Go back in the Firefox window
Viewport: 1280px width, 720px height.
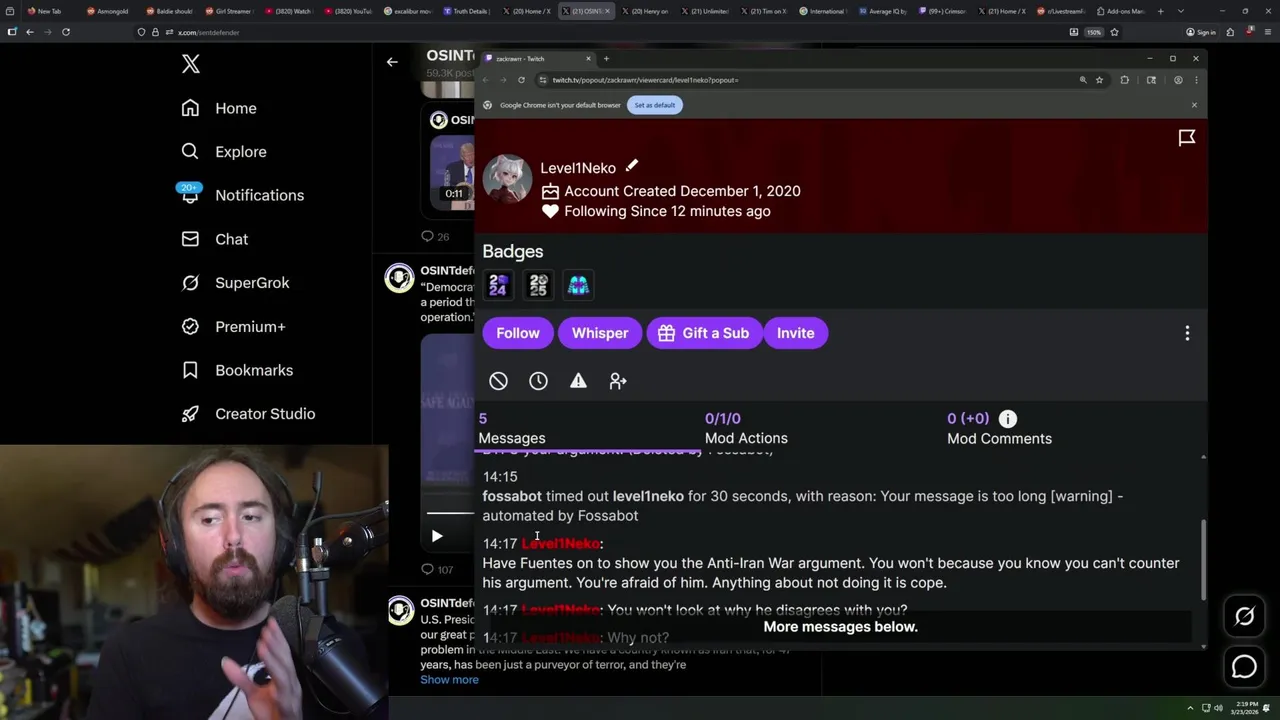click(30, 32)
